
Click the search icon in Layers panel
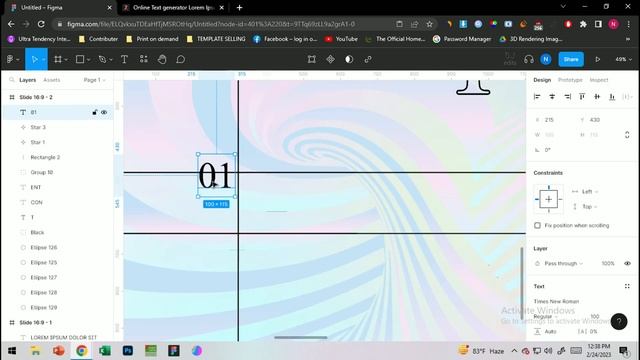[12, 80]
